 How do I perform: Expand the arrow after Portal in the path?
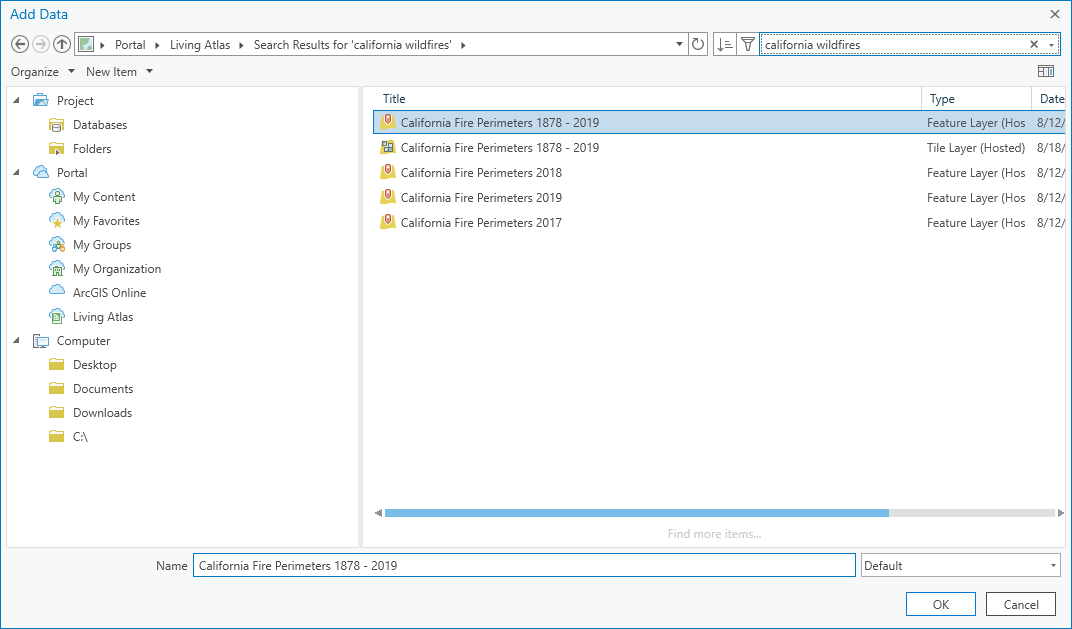(157, 45)
